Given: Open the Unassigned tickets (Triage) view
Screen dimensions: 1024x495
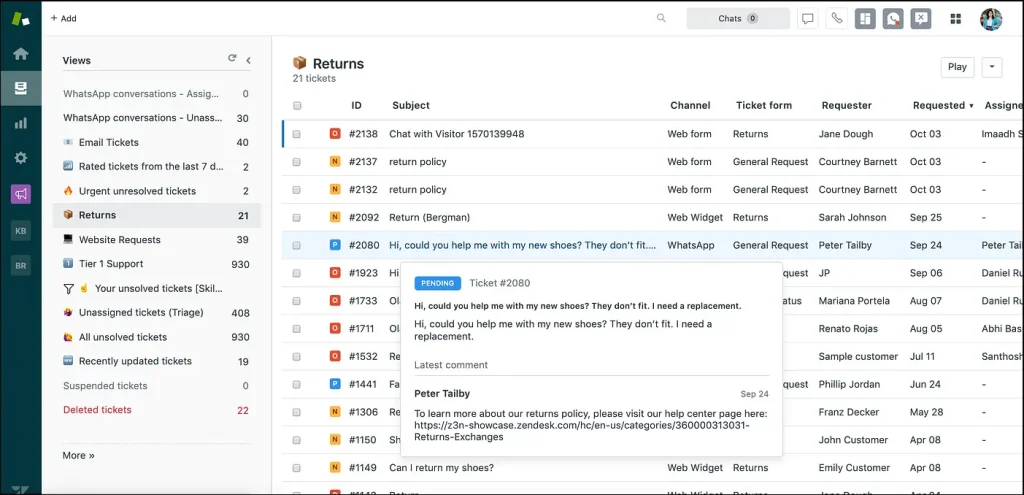Looking at the screenshot, I should click(x=156, y=312).
